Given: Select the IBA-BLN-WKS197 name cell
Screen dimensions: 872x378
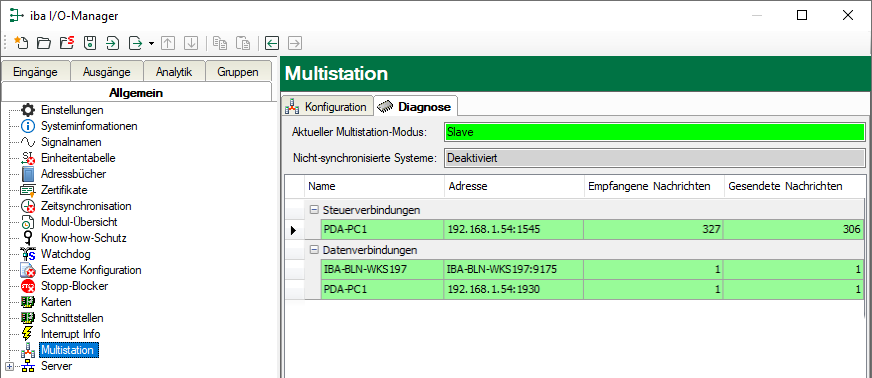Looking at the screenshot, I should 382,270.
